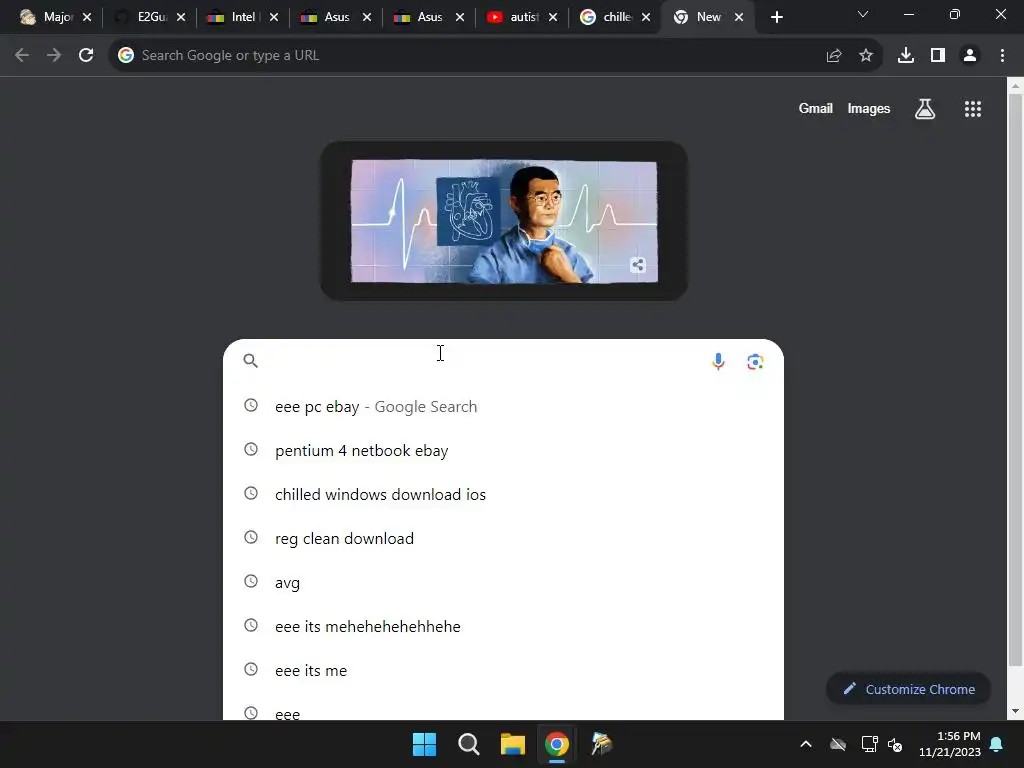The width and height of the screenshot is (1024, 768).
Task: Click OneDrive cloud tray icon
Action: tap(838, 744)
